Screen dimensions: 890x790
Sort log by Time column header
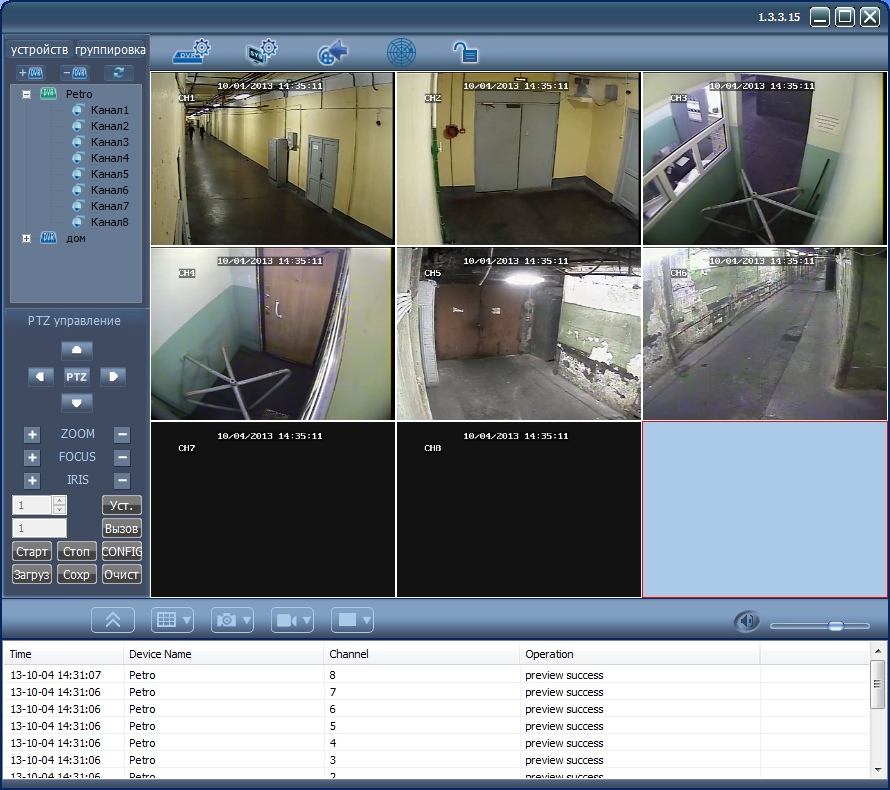(63, 654)
